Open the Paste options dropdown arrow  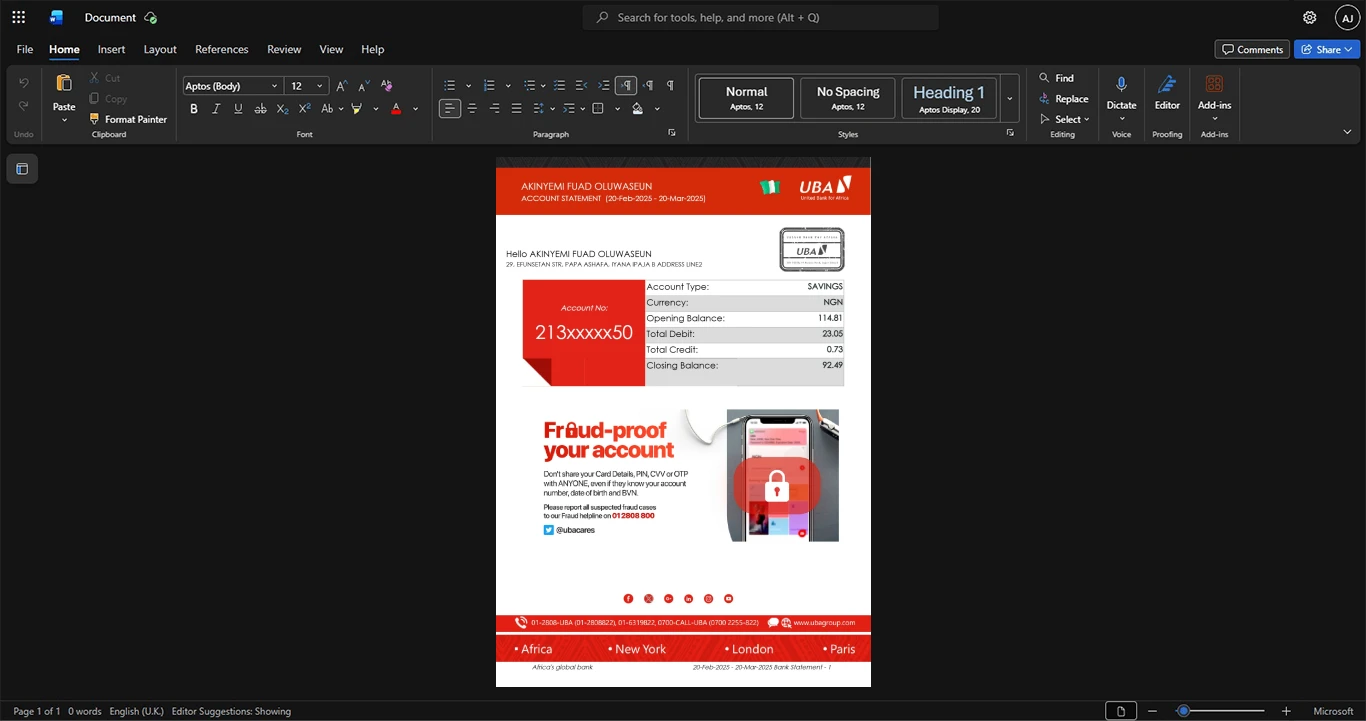coord(64,120)
